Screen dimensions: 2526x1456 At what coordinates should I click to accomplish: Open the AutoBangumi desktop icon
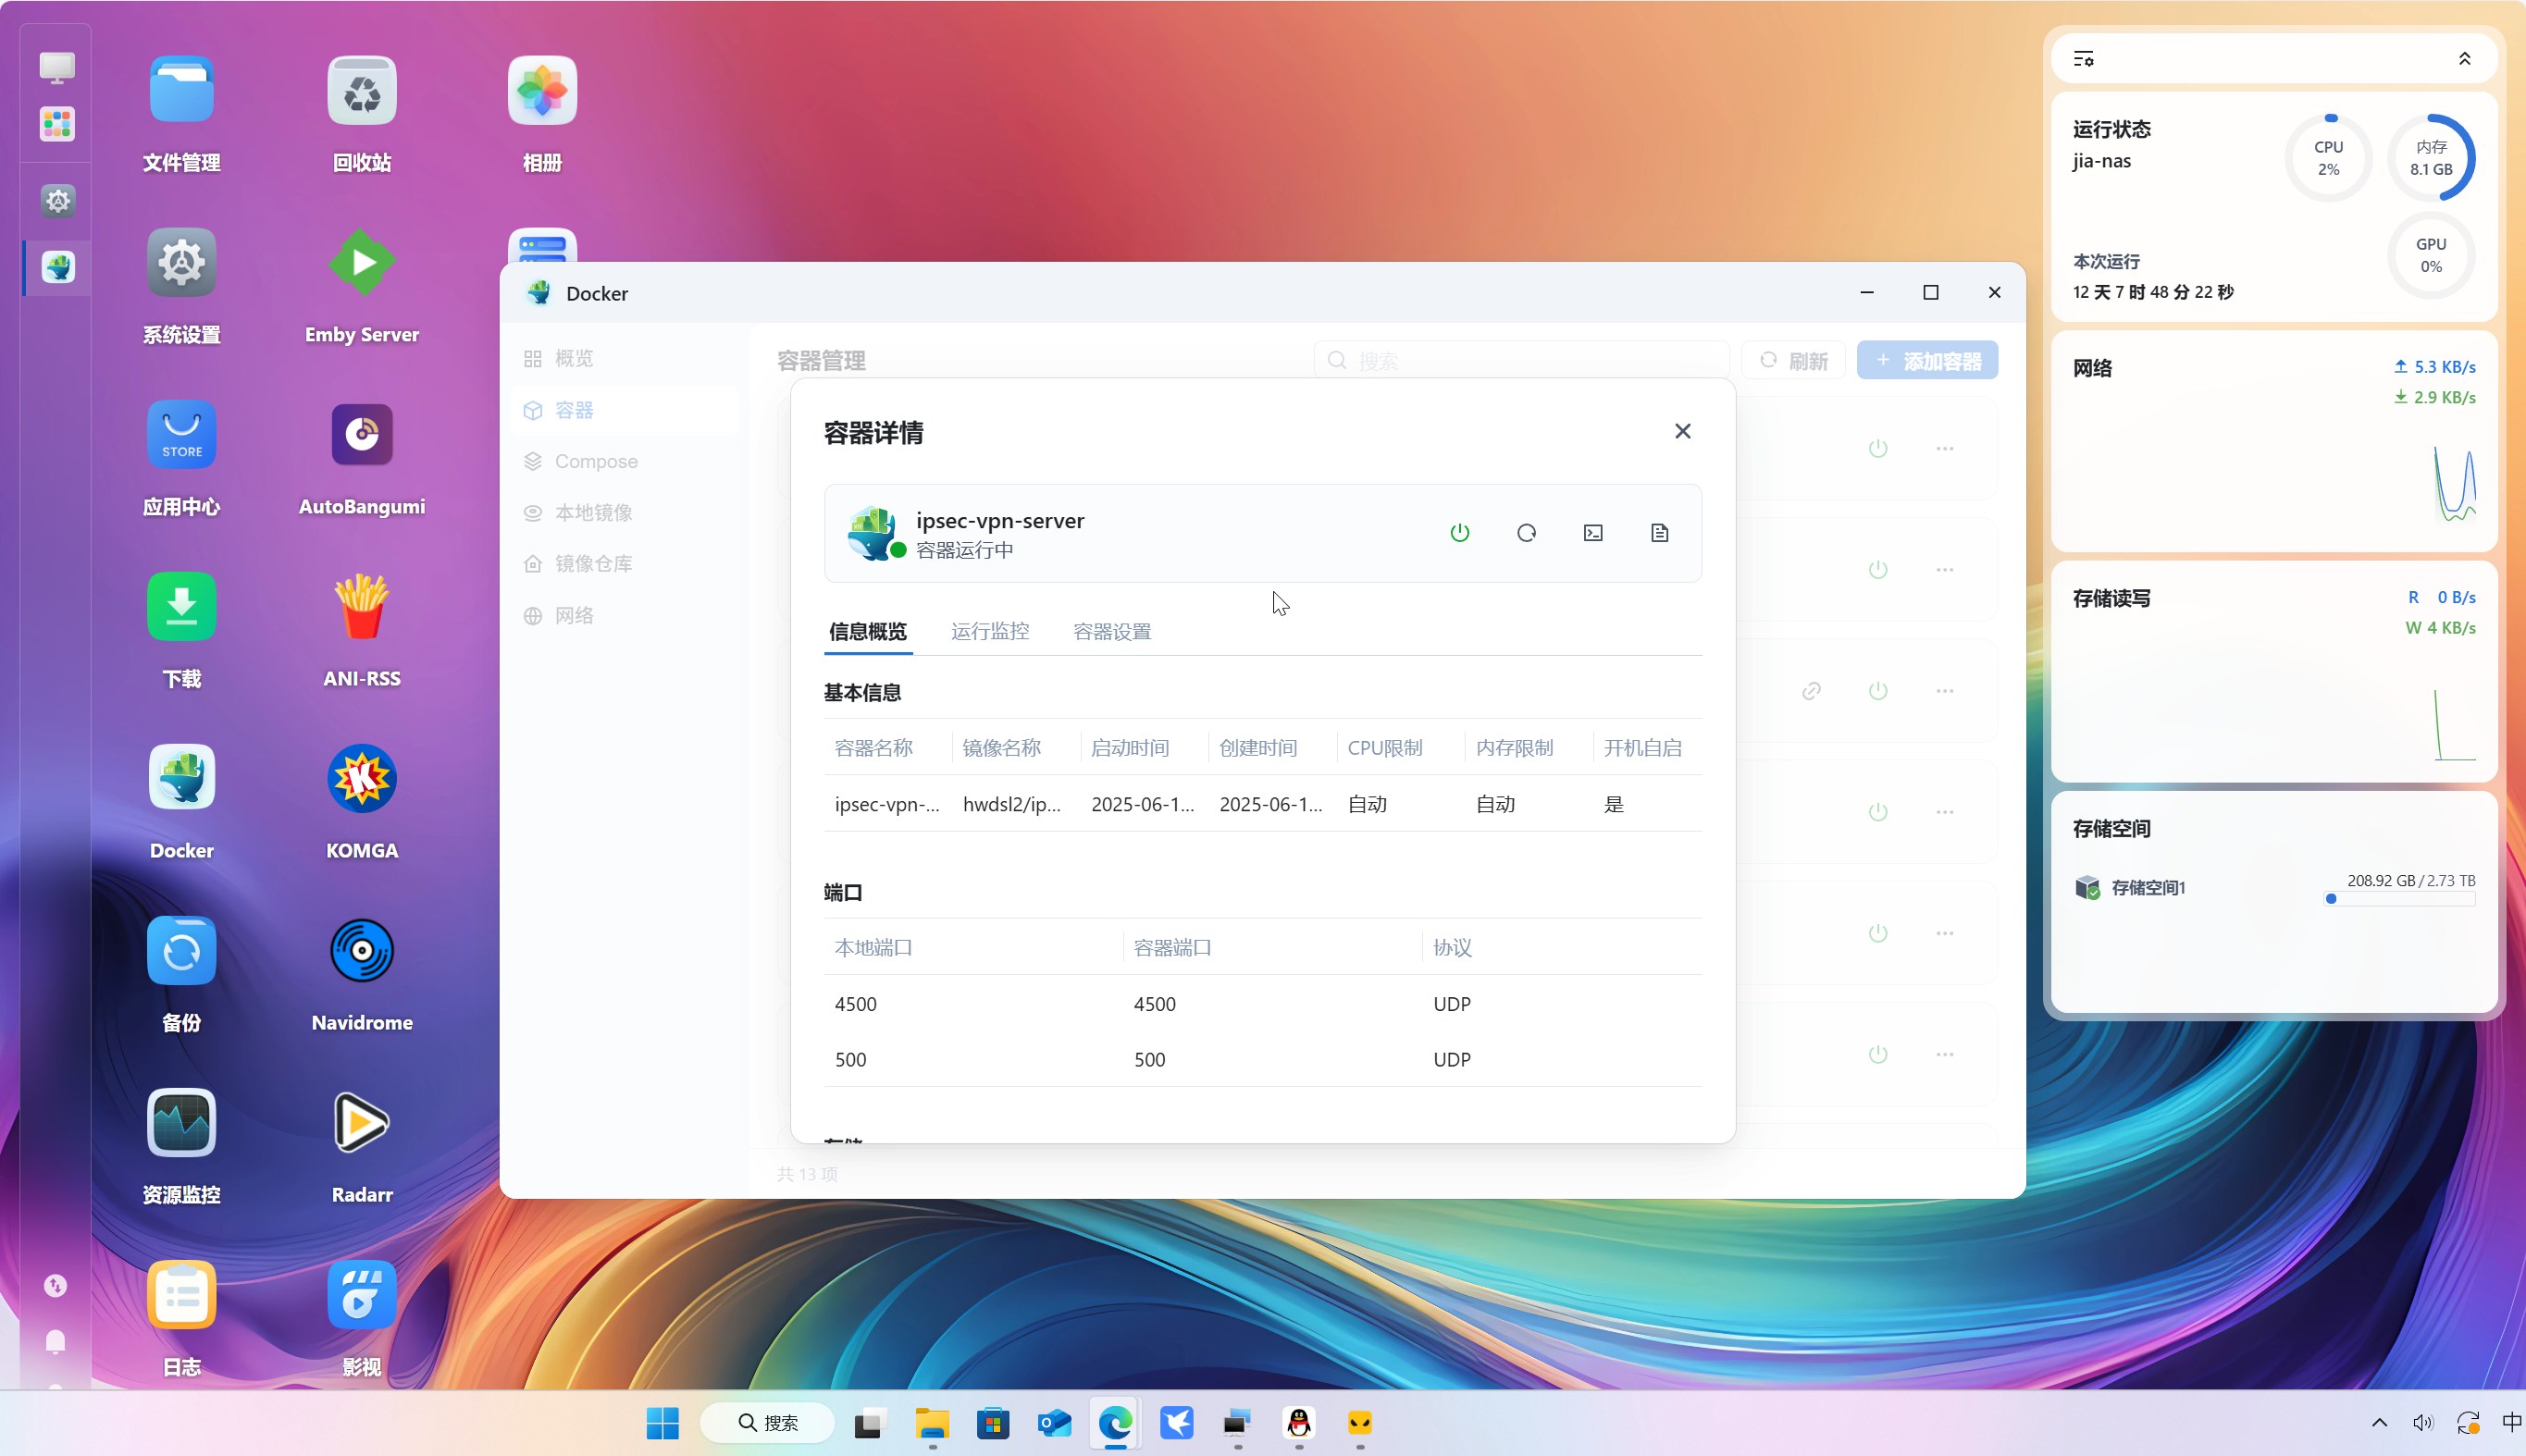click(x=361, y=436)
